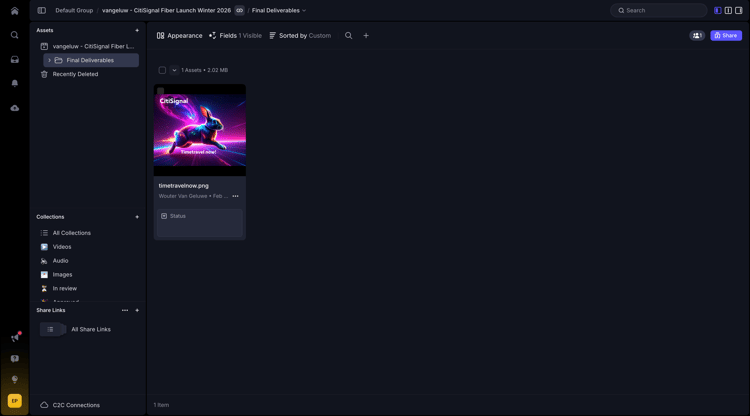Click the plus icon in the asset toolbar
This screenshot has width=750, height=416.
366,35
